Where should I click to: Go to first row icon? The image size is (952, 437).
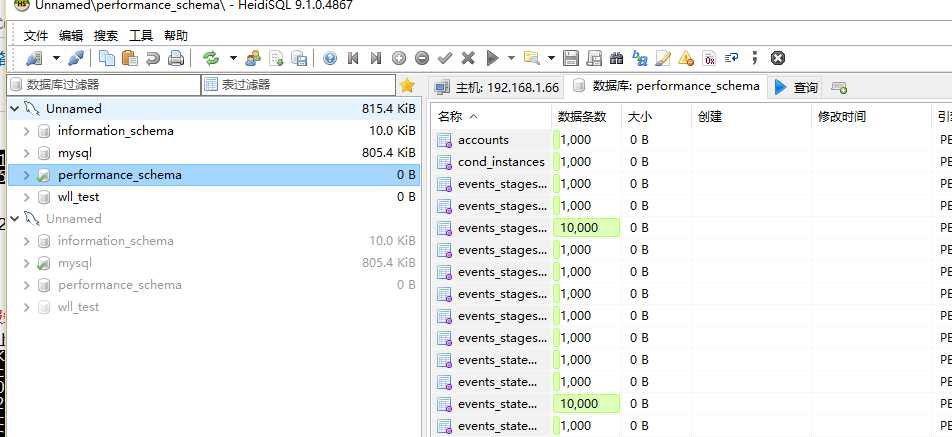point(353,58)
